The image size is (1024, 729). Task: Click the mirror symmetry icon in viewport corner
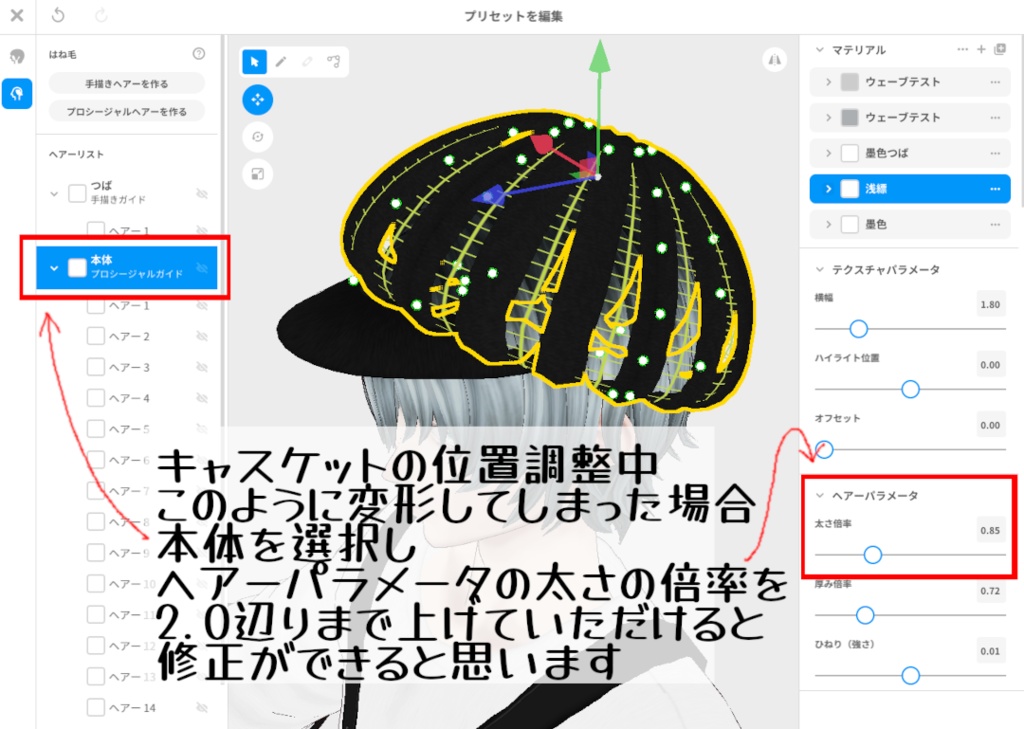tap(775, 60)
